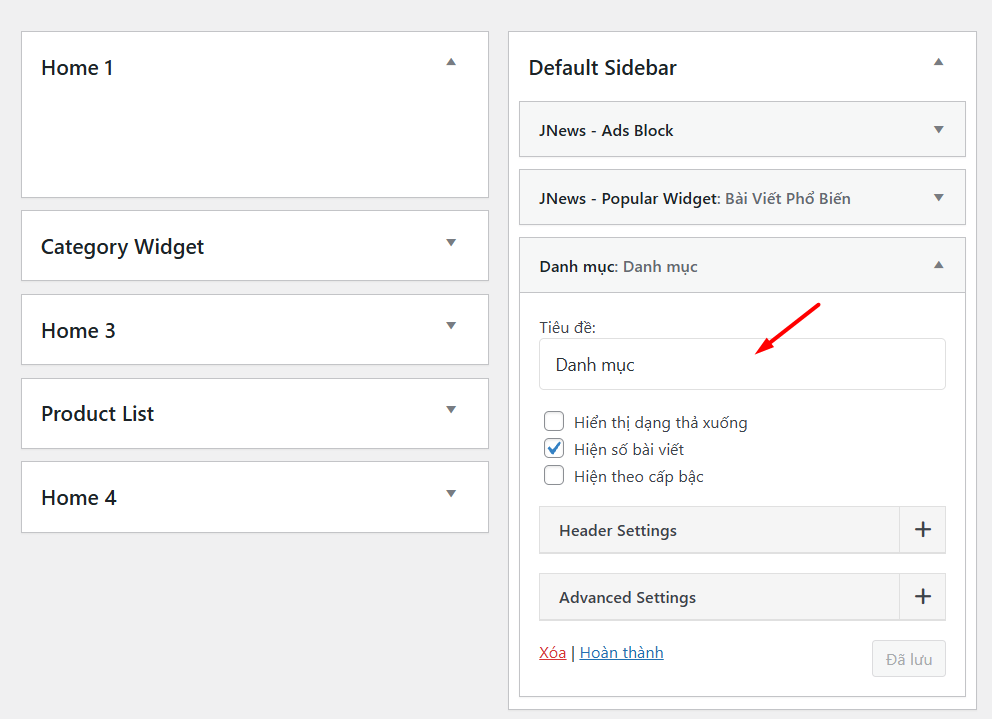Uncheck 'Hiện số bài viết'
This screenshot has width=992, height=719.
point(554,448)
